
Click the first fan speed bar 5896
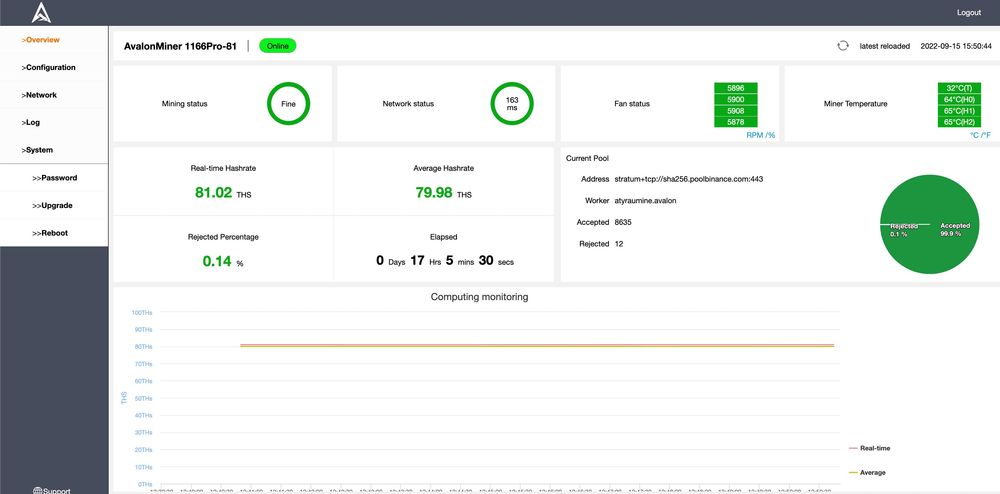coord(735,88)
